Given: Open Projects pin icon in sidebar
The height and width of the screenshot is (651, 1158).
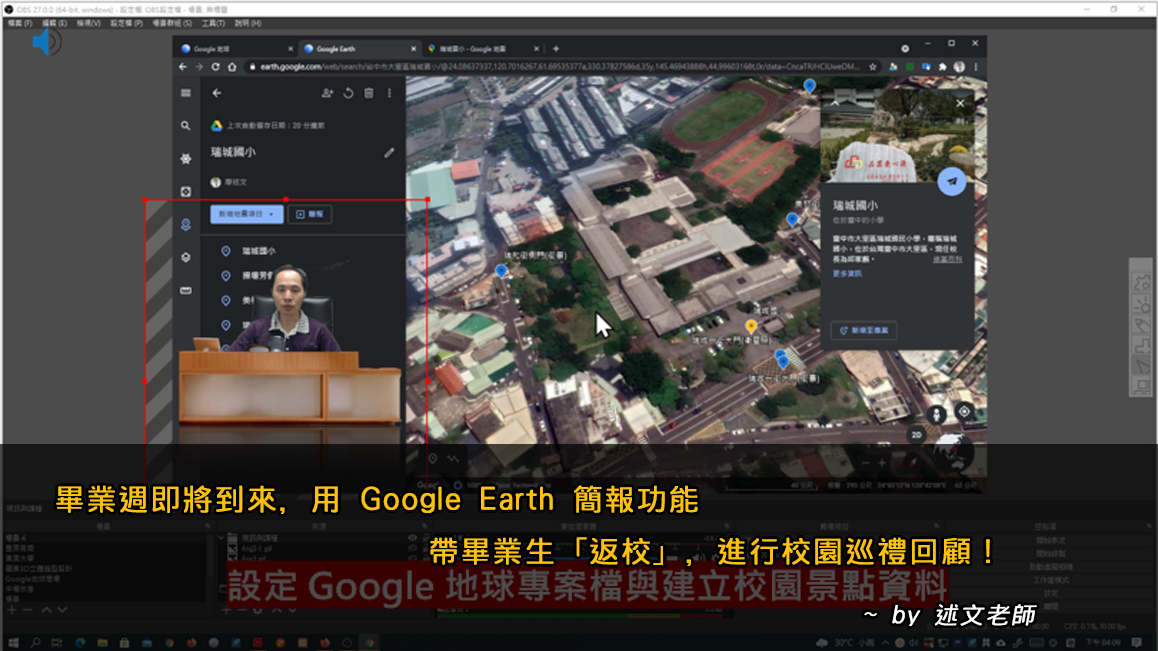Looking at the screenshot, I should tap(185, 224).
